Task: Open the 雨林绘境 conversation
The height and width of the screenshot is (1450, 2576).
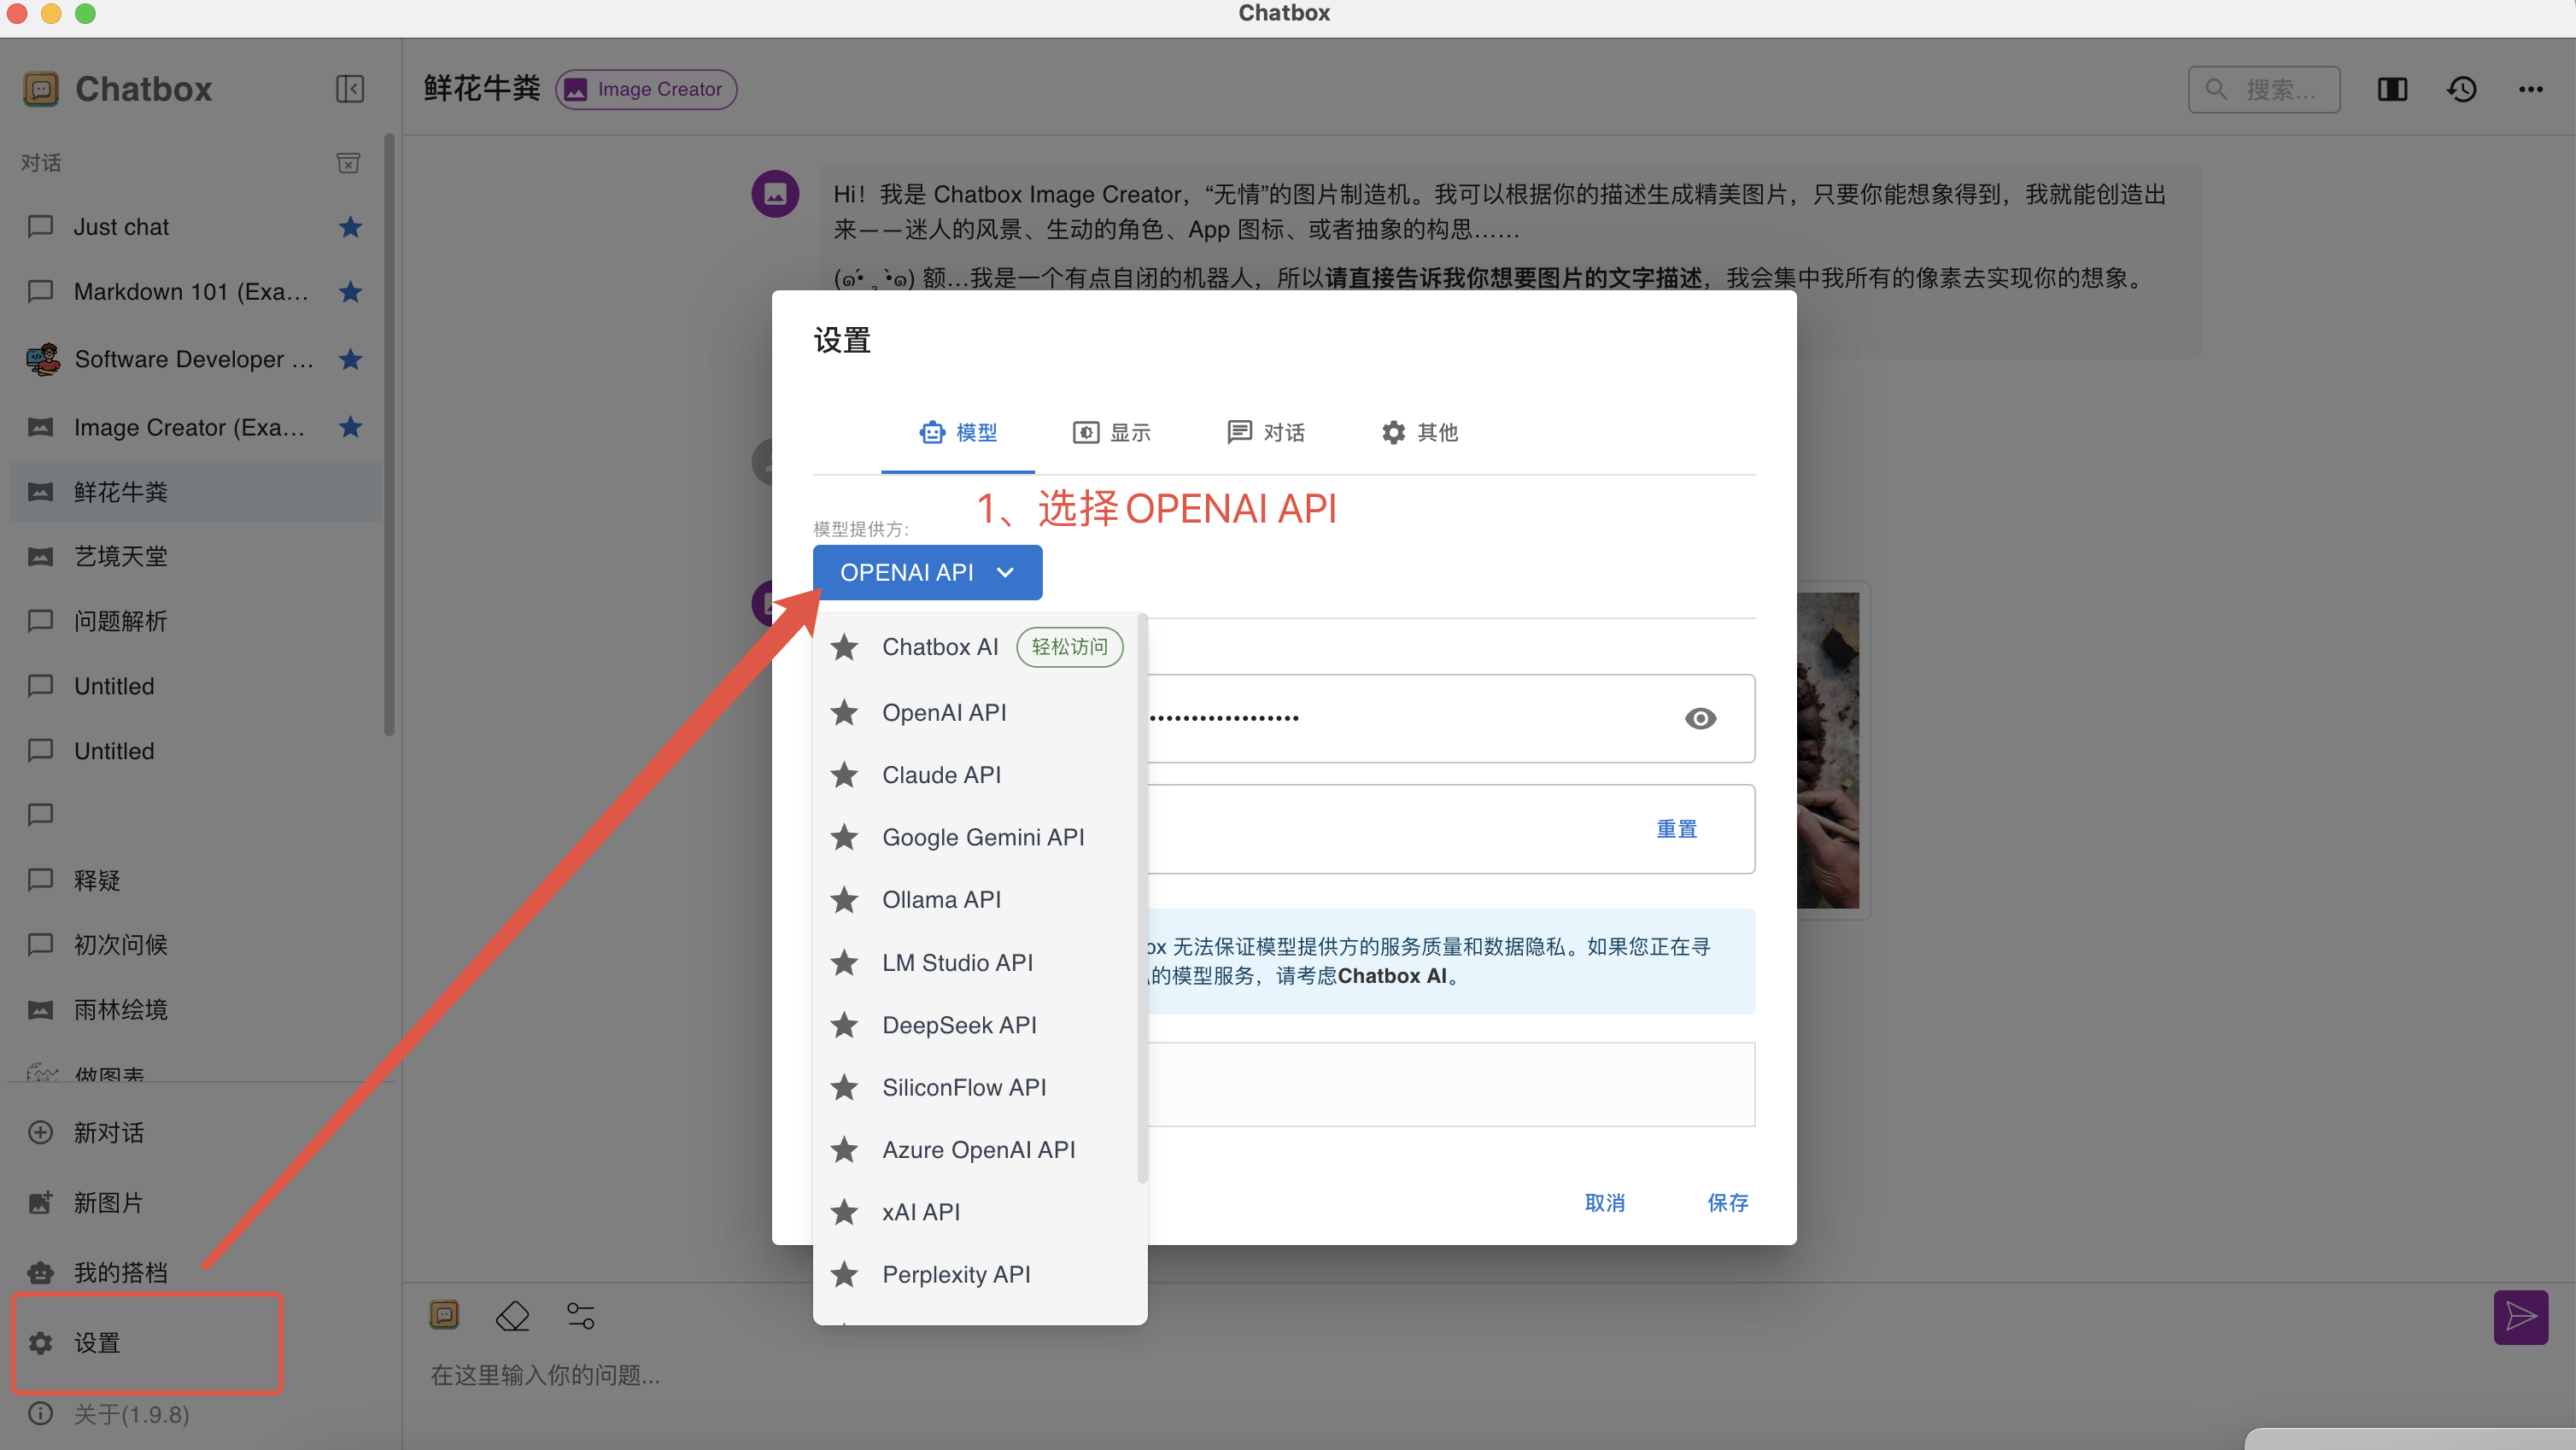Action: 195,1010
